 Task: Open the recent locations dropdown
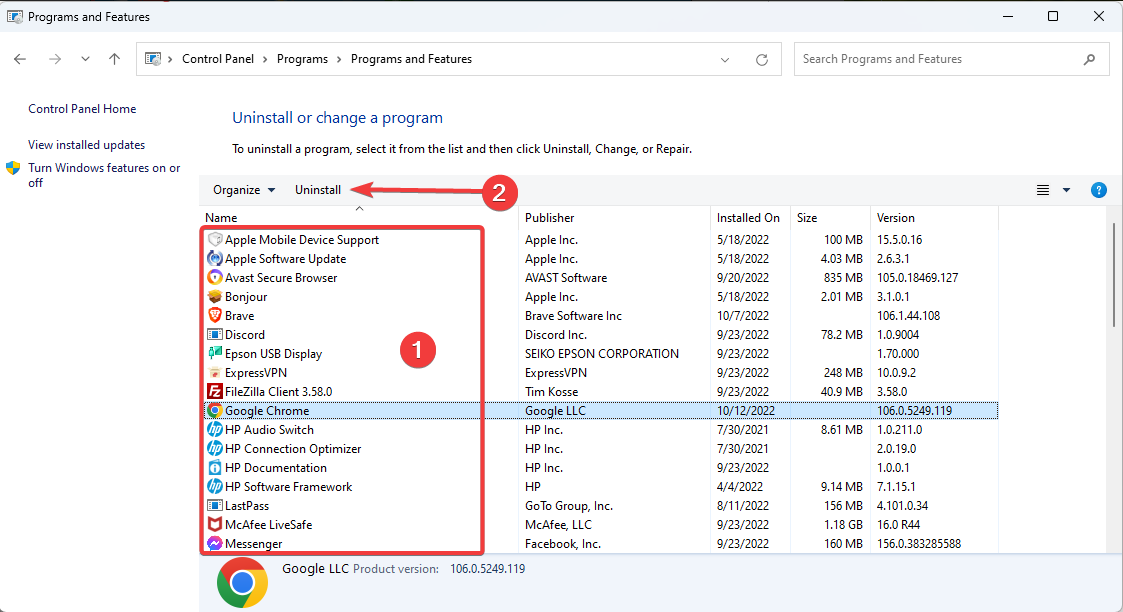tap(85, 59)
